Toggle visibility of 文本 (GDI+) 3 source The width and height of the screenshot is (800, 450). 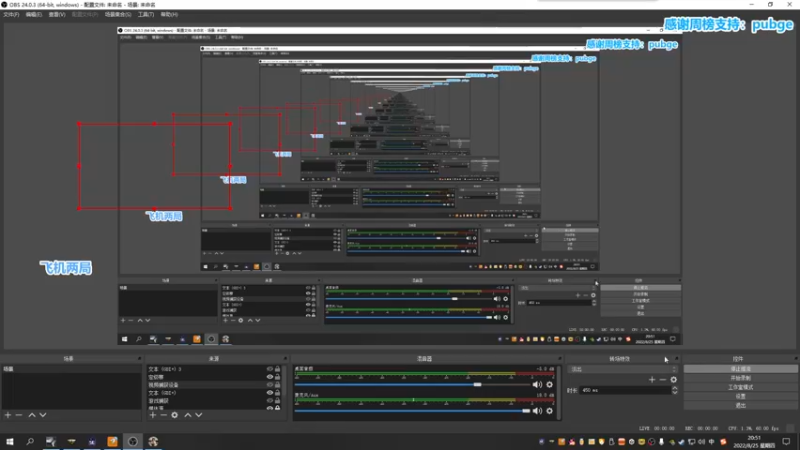(x=270, y=369)
